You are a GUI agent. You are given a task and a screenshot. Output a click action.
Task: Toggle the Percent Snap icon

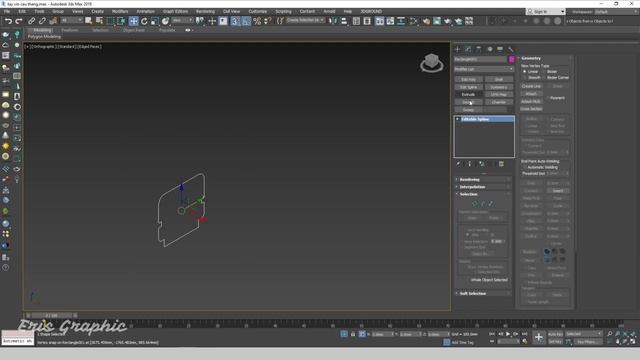(x=257, y=21)
